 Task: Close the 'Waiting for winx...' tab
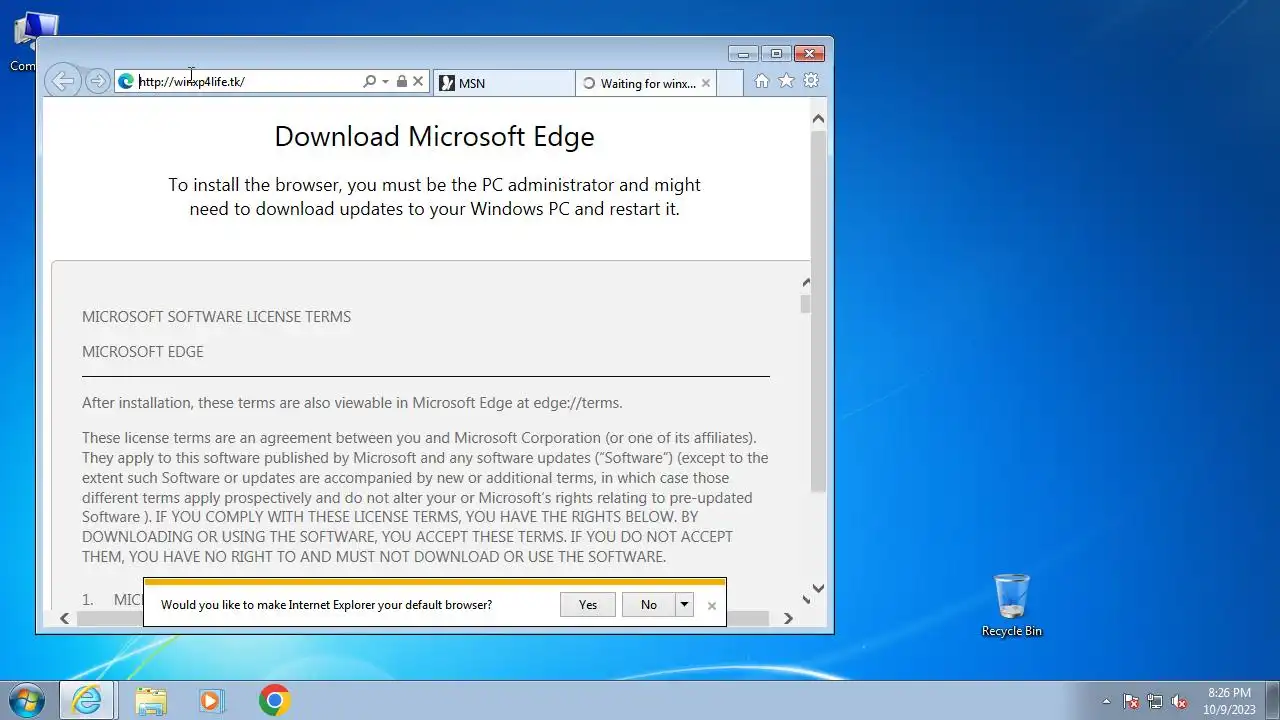point(706,83)
